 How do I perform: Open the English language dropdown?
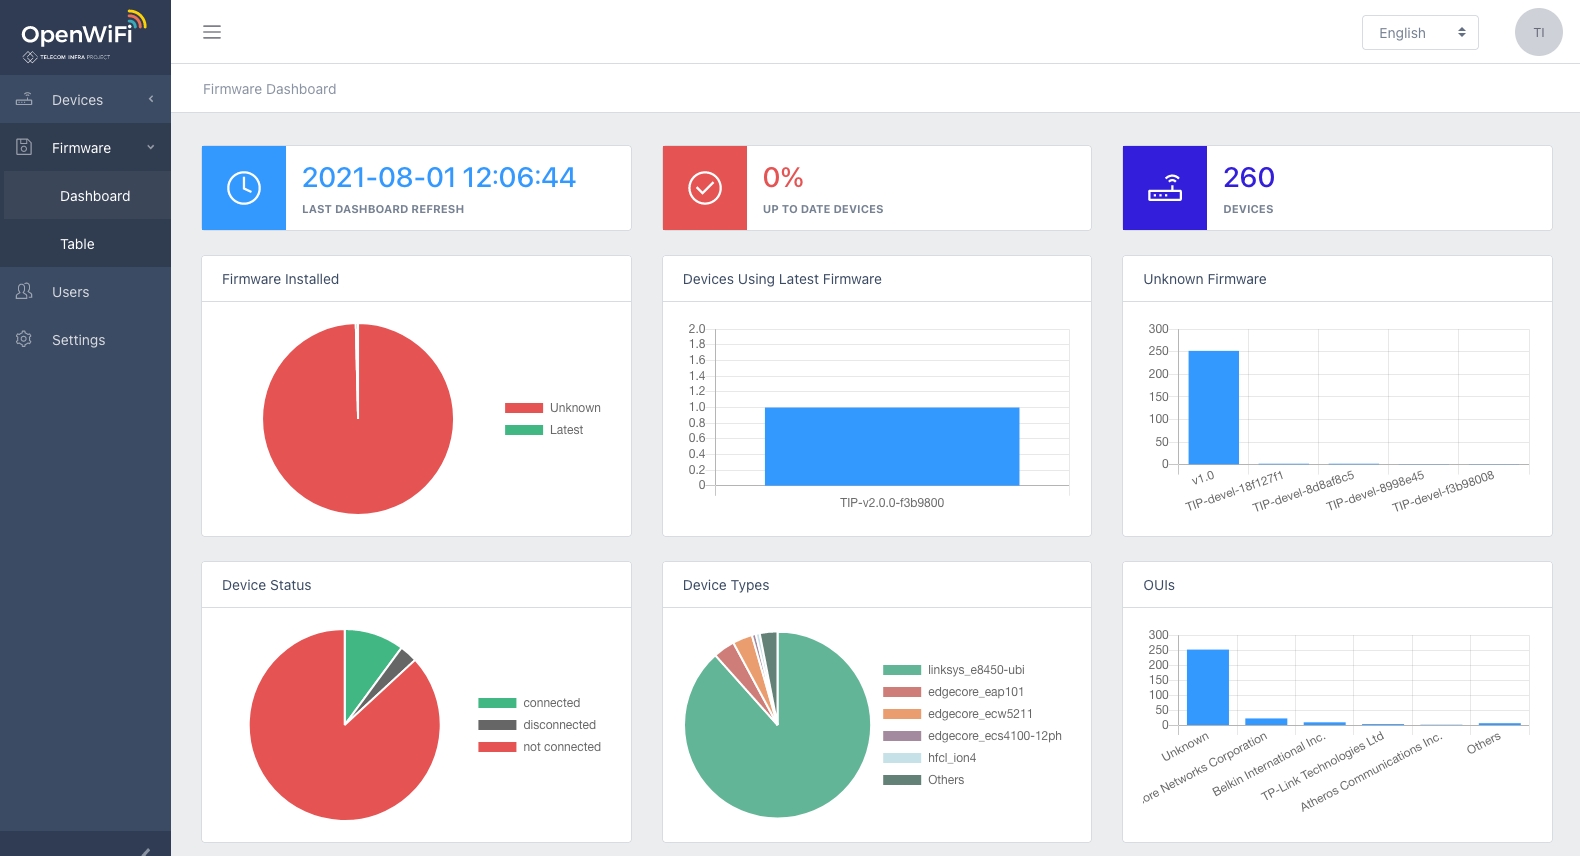(1420, 32)
